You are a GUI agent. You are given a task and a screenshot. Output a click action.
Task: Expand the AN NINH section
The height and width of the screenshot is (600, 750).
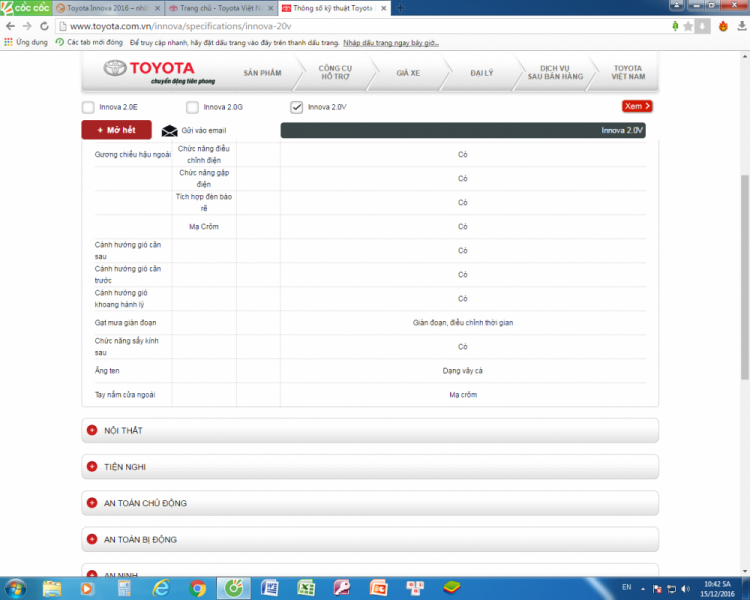pos(370,570)
